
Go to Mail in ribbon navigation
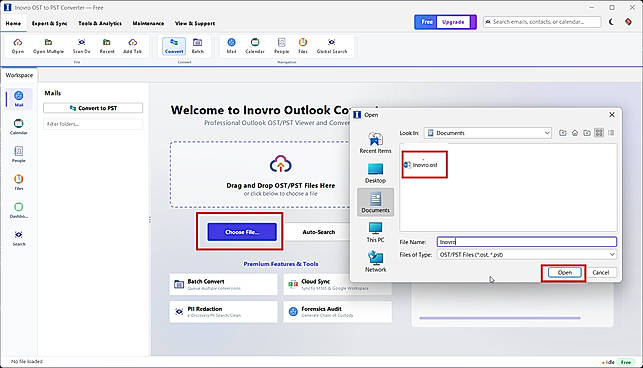click(231, 46)
